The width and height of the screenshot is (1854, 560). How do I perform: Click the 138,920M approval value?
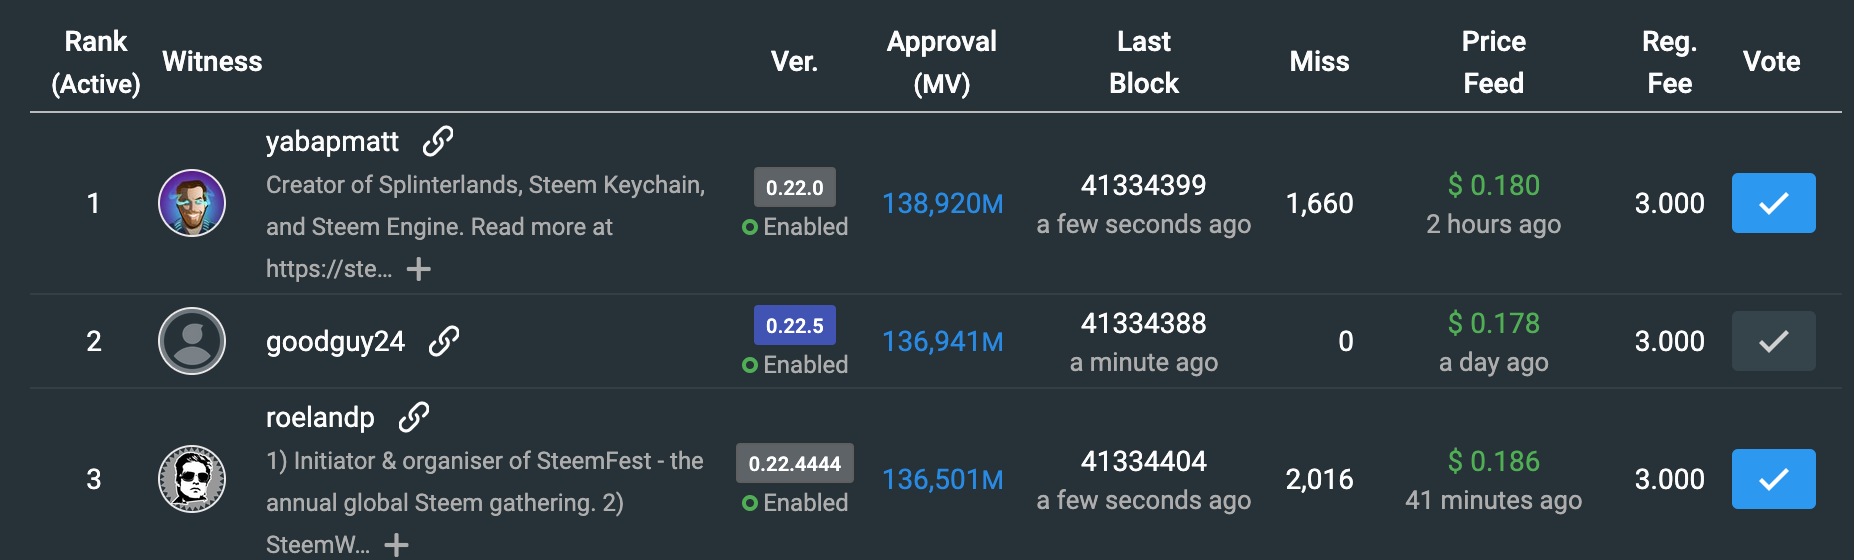coord(942,204)
